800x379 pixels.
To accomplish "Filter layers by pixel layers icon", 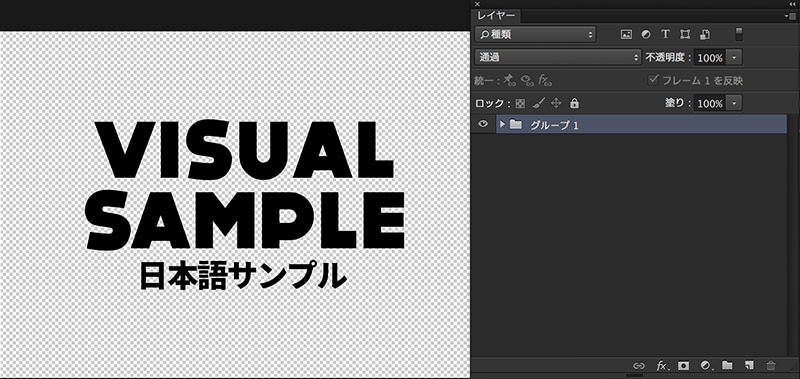I will (626, 34).
